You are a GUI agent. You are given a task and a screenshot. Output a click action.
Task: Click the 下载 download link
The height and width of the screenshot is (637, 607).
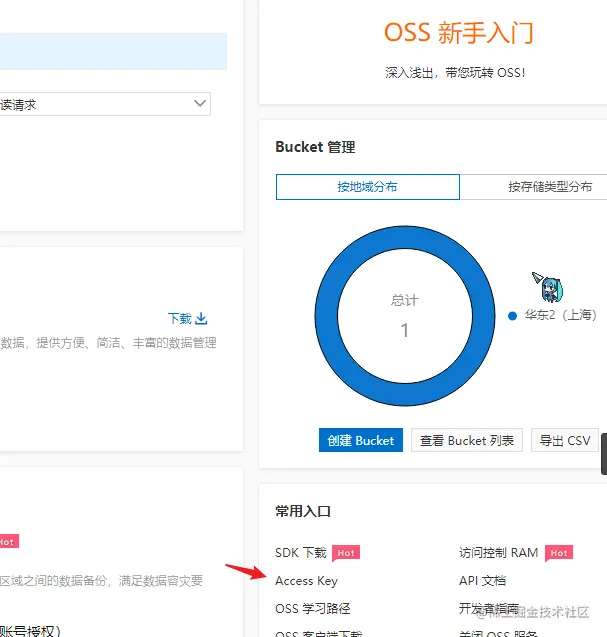pos(188,318)
